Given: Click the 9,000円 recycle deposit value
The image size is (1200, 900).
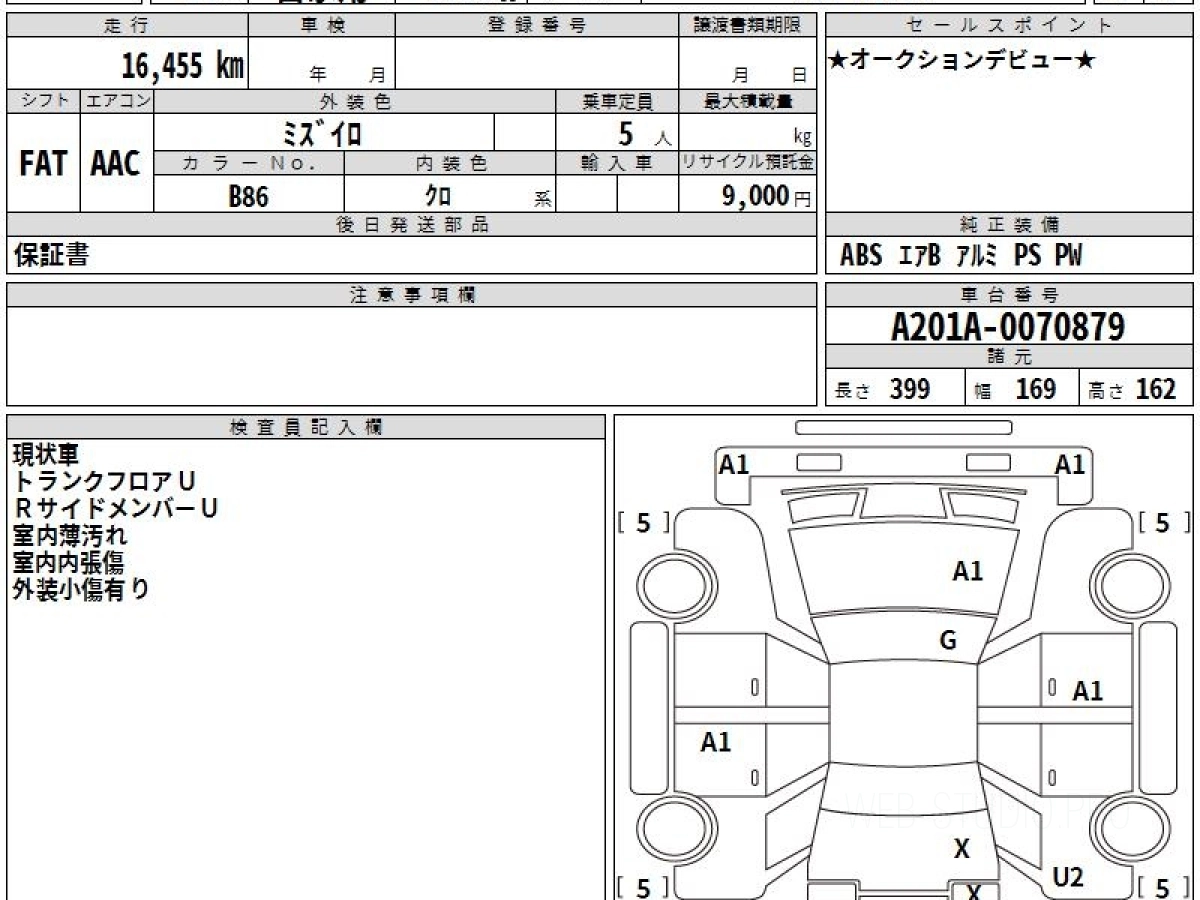Looking at the screenshot, I should tap(766, 196).
